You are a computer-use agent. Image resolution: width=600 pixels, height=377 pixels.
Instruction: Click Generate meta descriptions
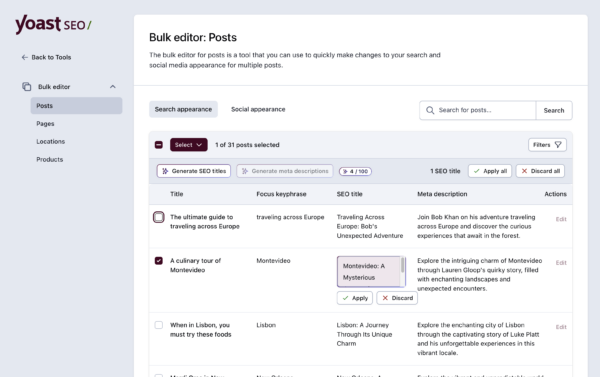click(x=285, y=171)
